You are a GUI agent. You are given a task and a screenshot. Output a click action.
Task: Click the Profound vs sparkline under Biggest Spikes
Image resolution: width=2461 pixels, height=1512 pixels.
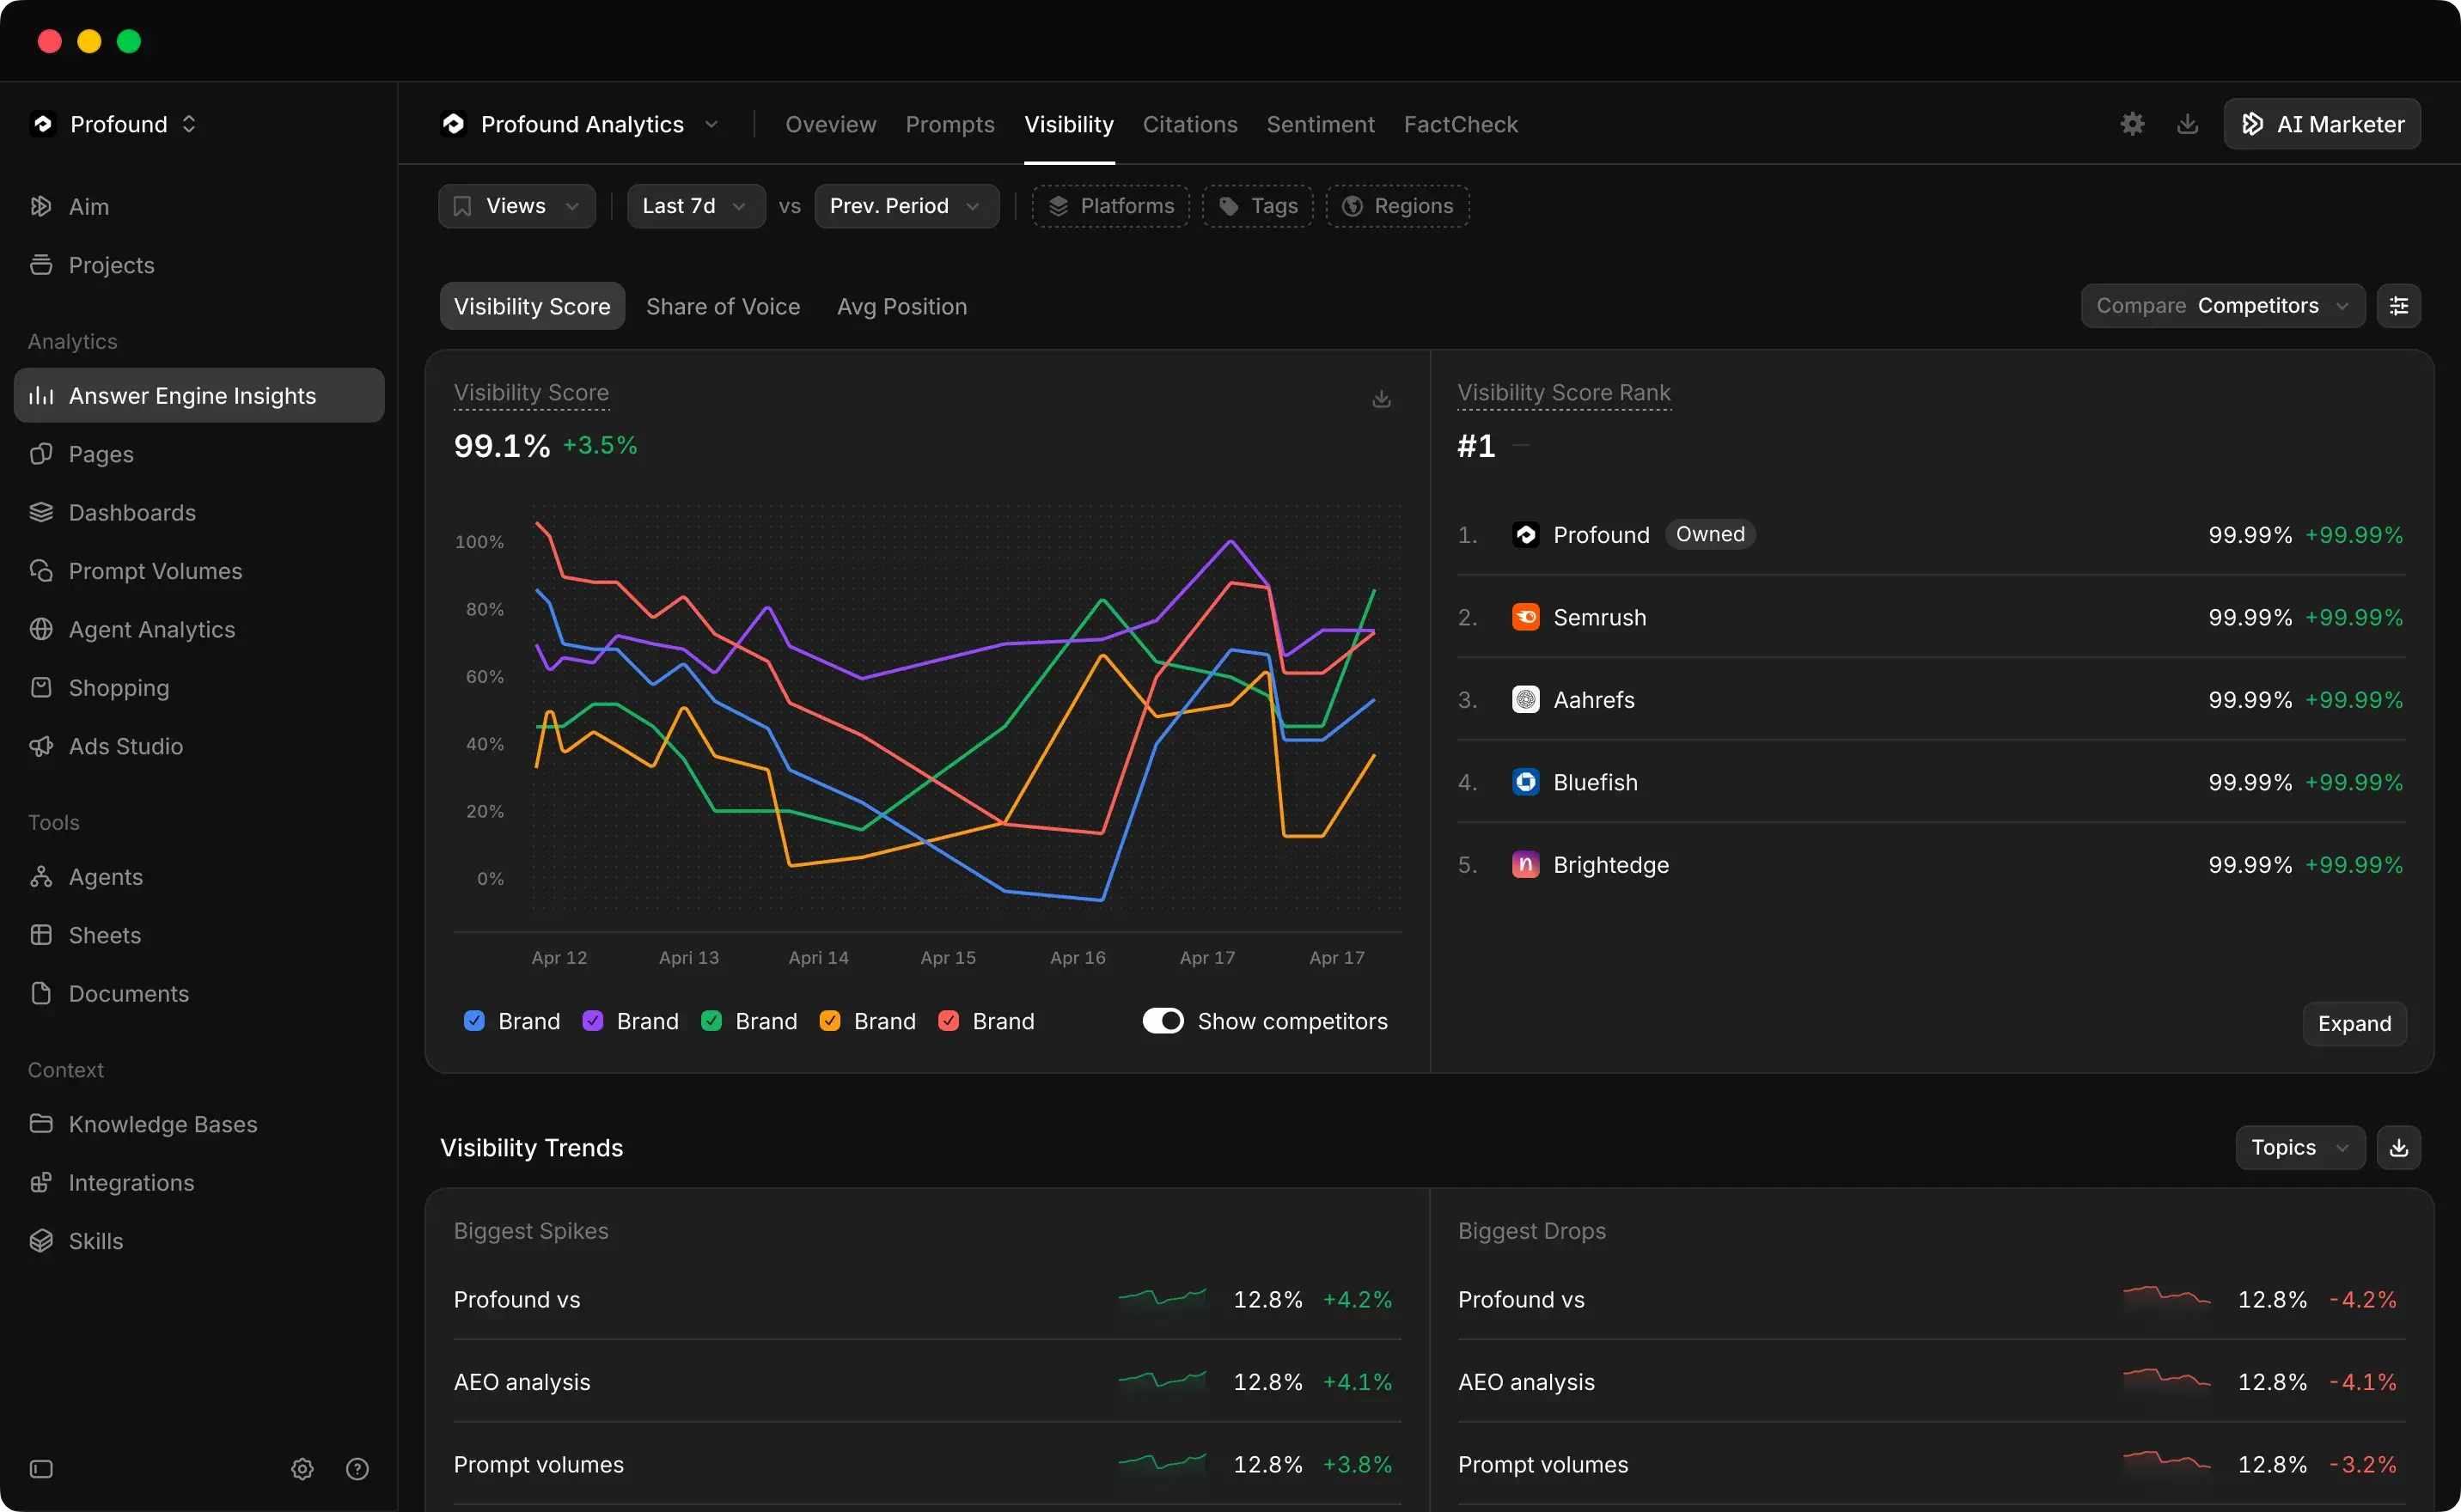tap(1162, 1298)
